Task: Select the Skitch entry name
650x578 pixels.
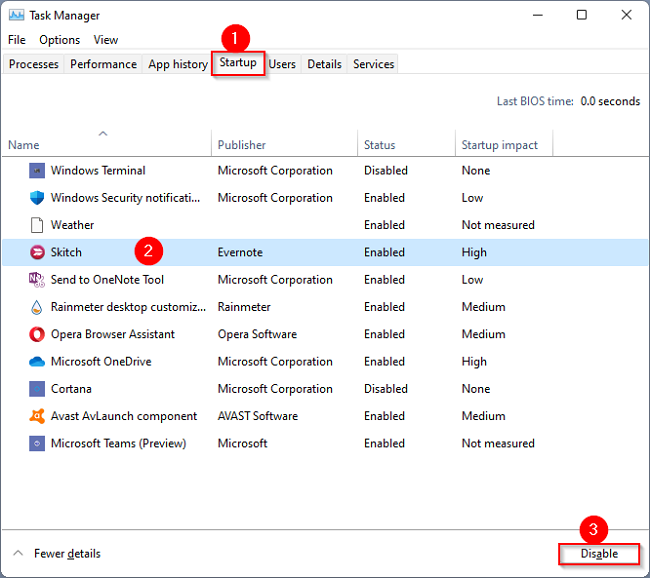Action: click(x=66, y=253)
